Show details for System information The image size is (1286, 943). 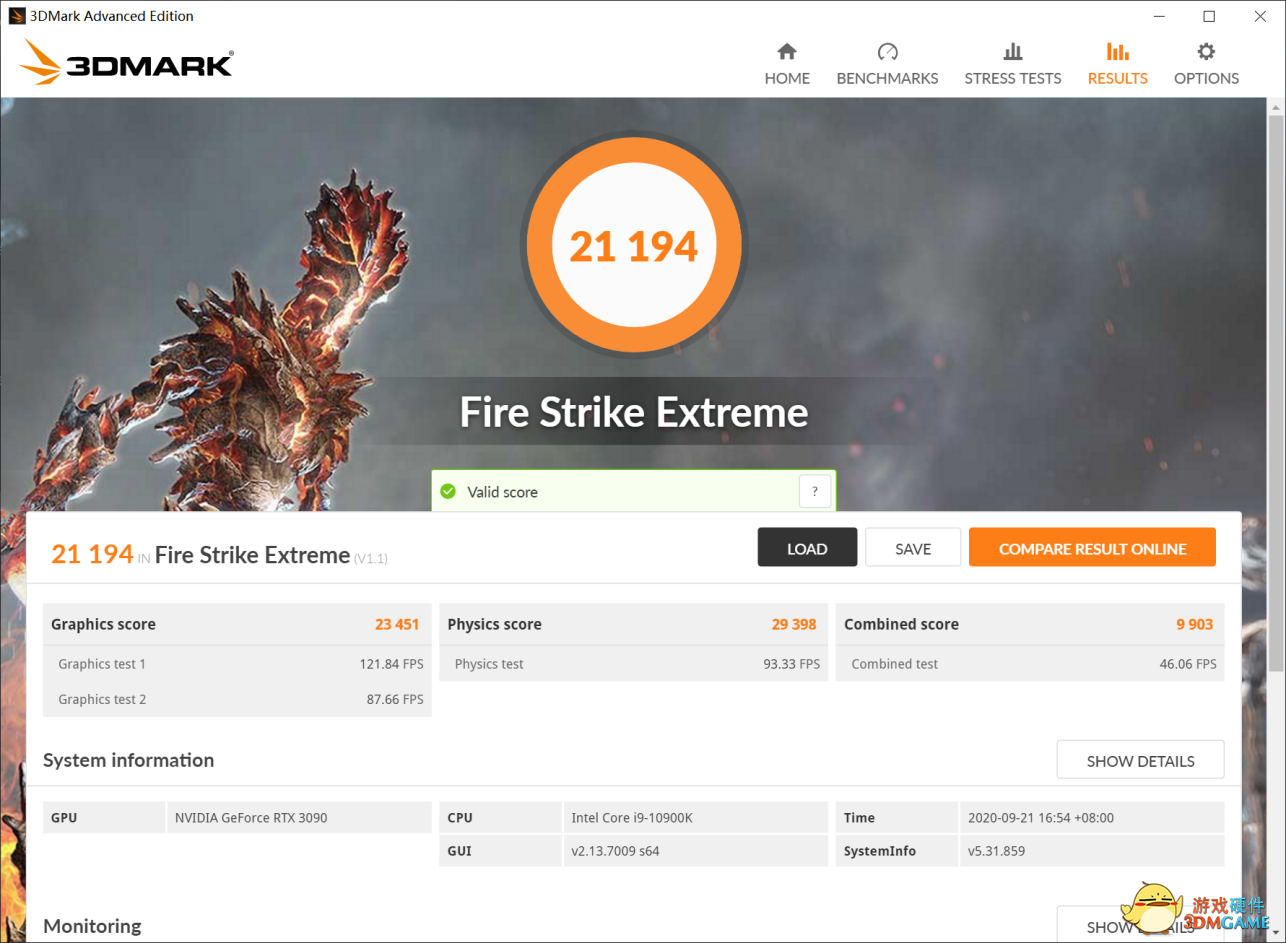point(1140,760)
